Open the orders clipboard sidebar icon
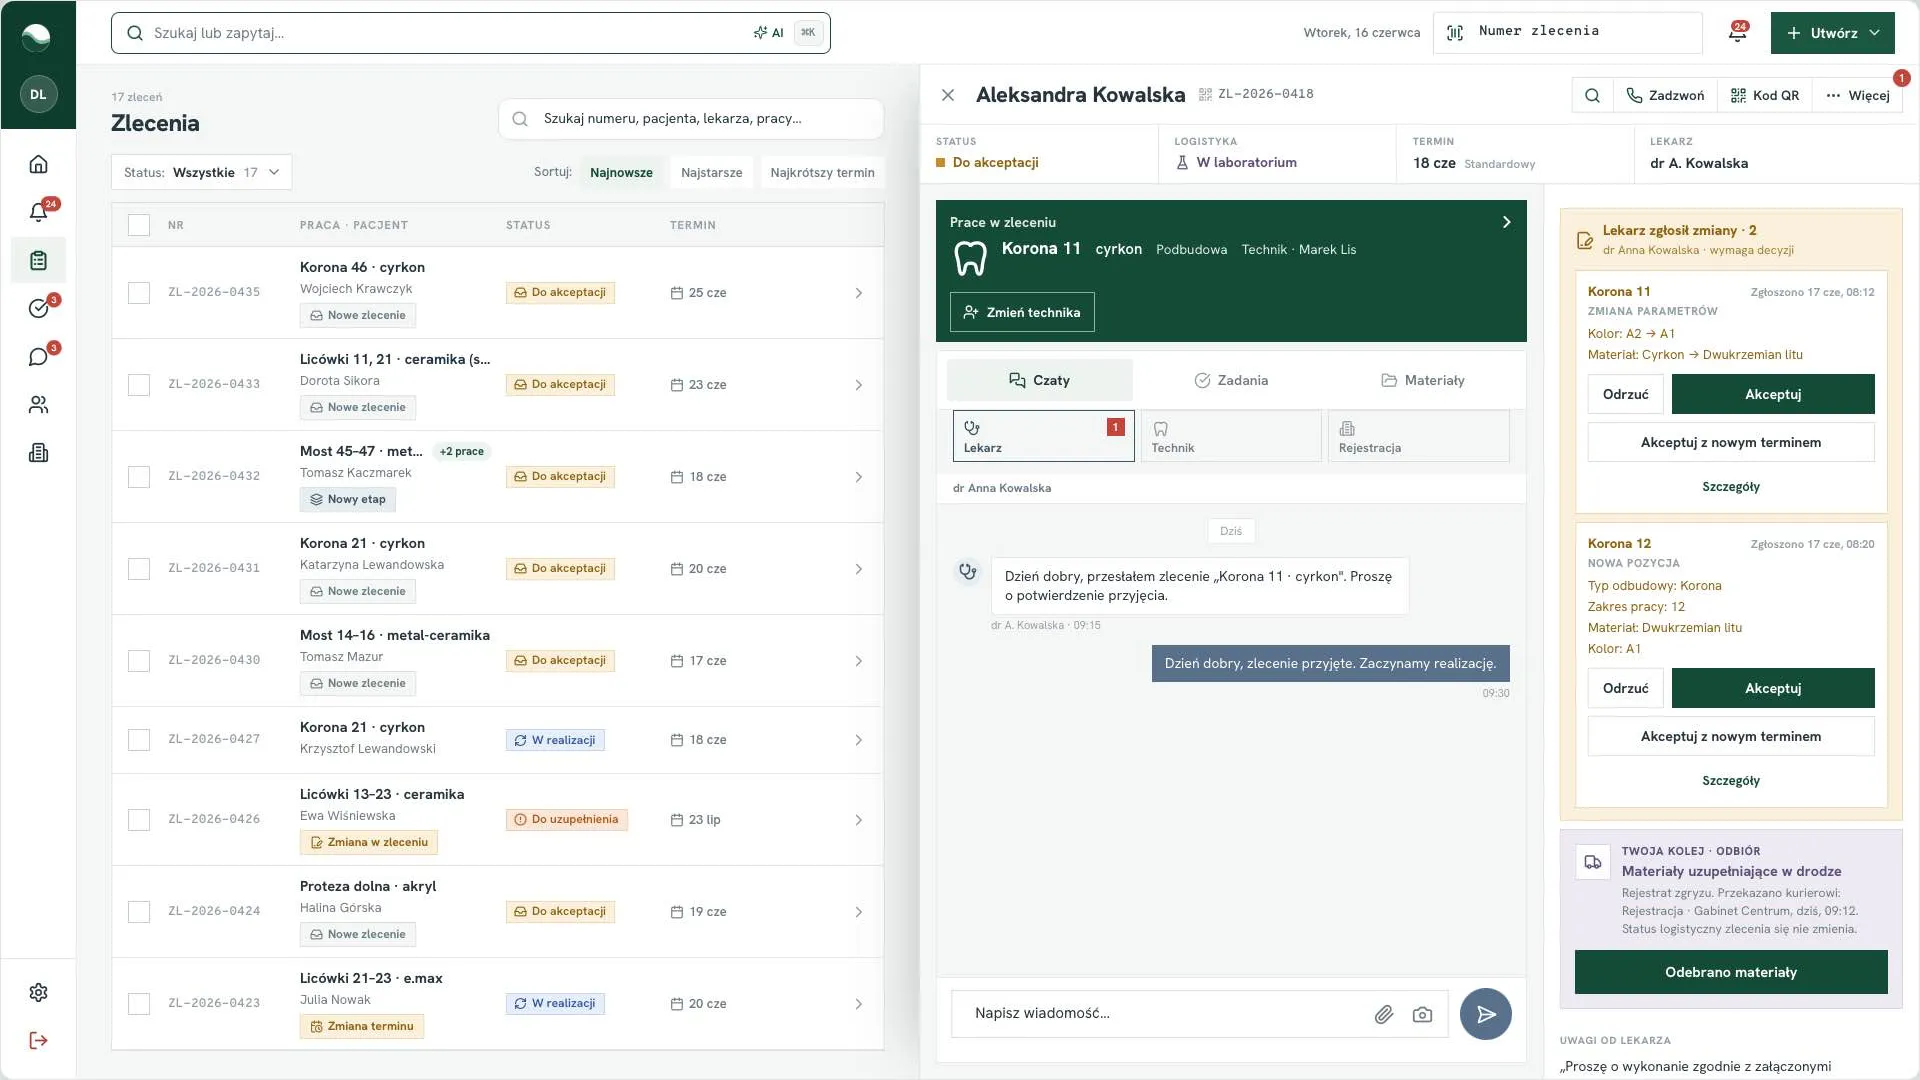The image size is (1920, 1080). [38, 260]
